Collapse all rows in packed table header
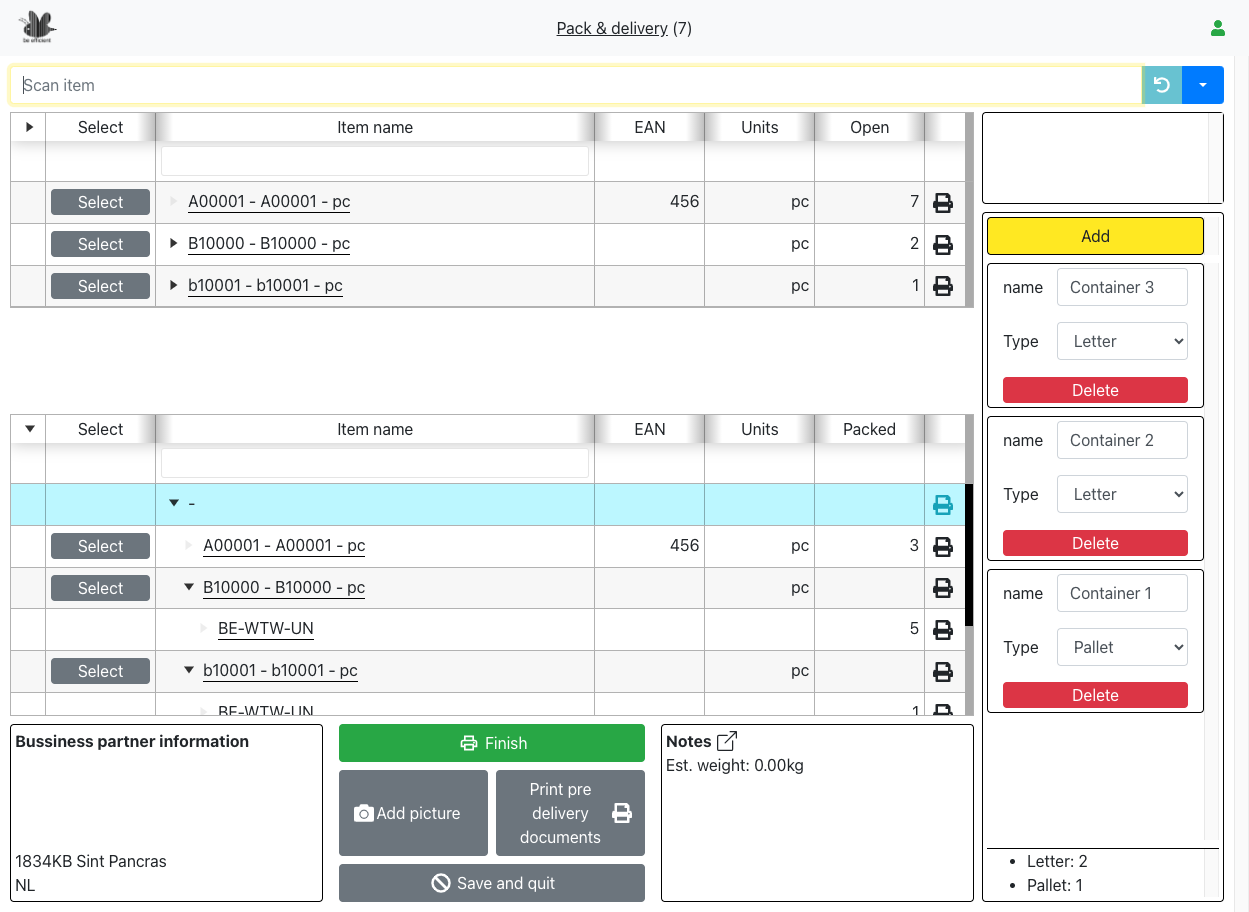Viewport: 1249px width, 912px height. point(29,429)
